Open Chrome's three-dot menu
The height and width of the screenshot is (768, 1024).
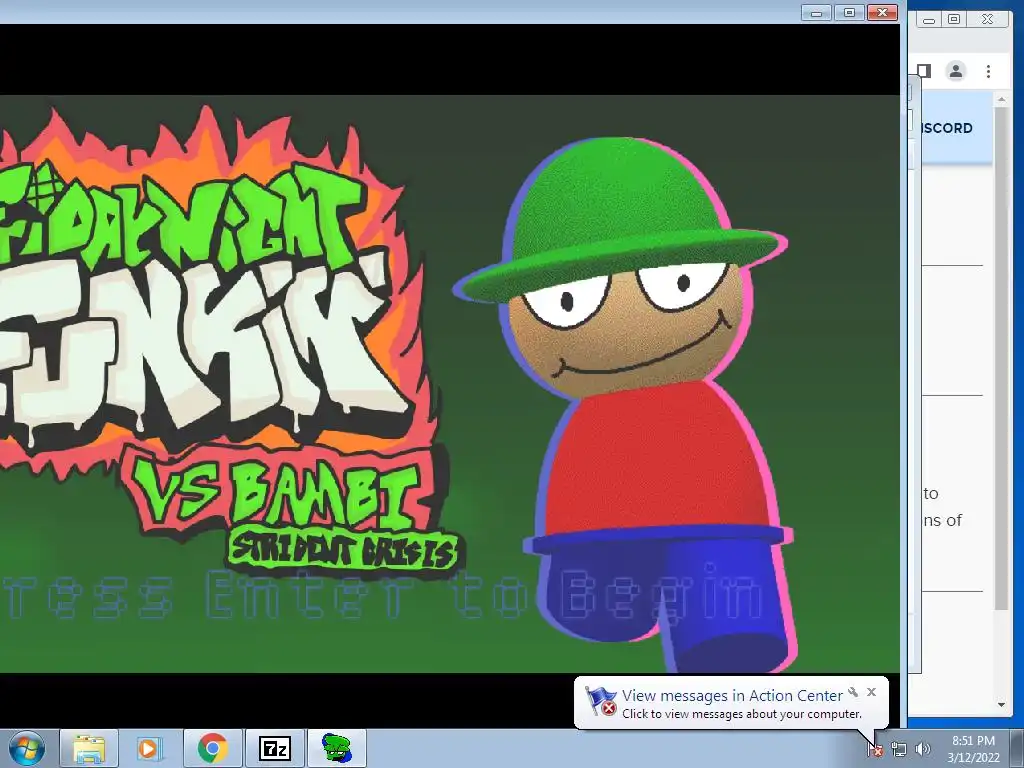pyautogui.click(x=988, y=71)
